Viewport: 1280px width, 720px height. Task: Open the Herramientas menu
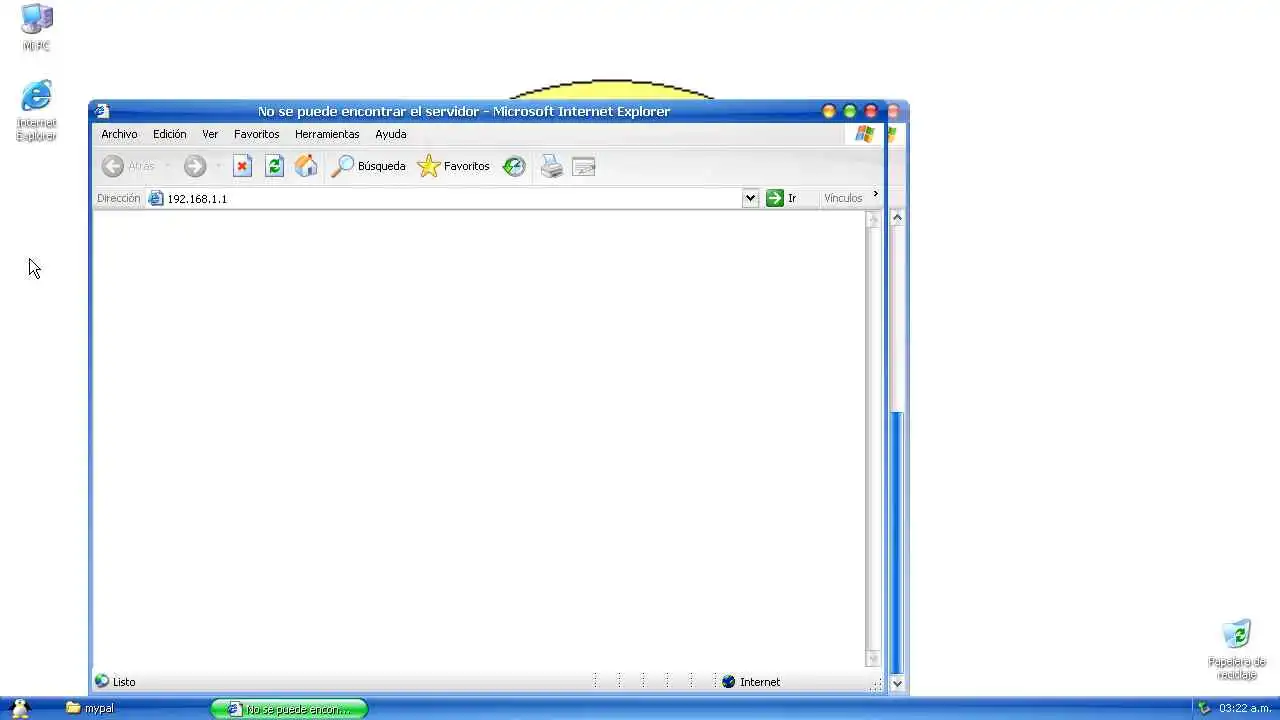pos(327,134)
